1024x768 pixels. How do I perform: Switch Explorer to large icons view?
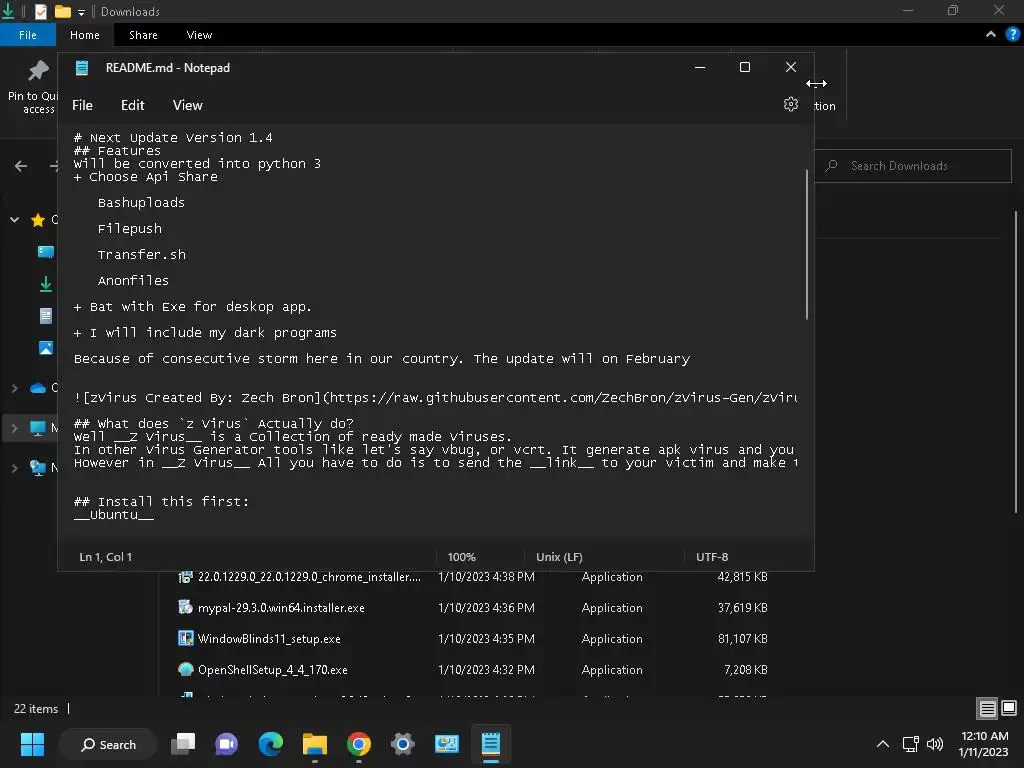coord(1008,708)
